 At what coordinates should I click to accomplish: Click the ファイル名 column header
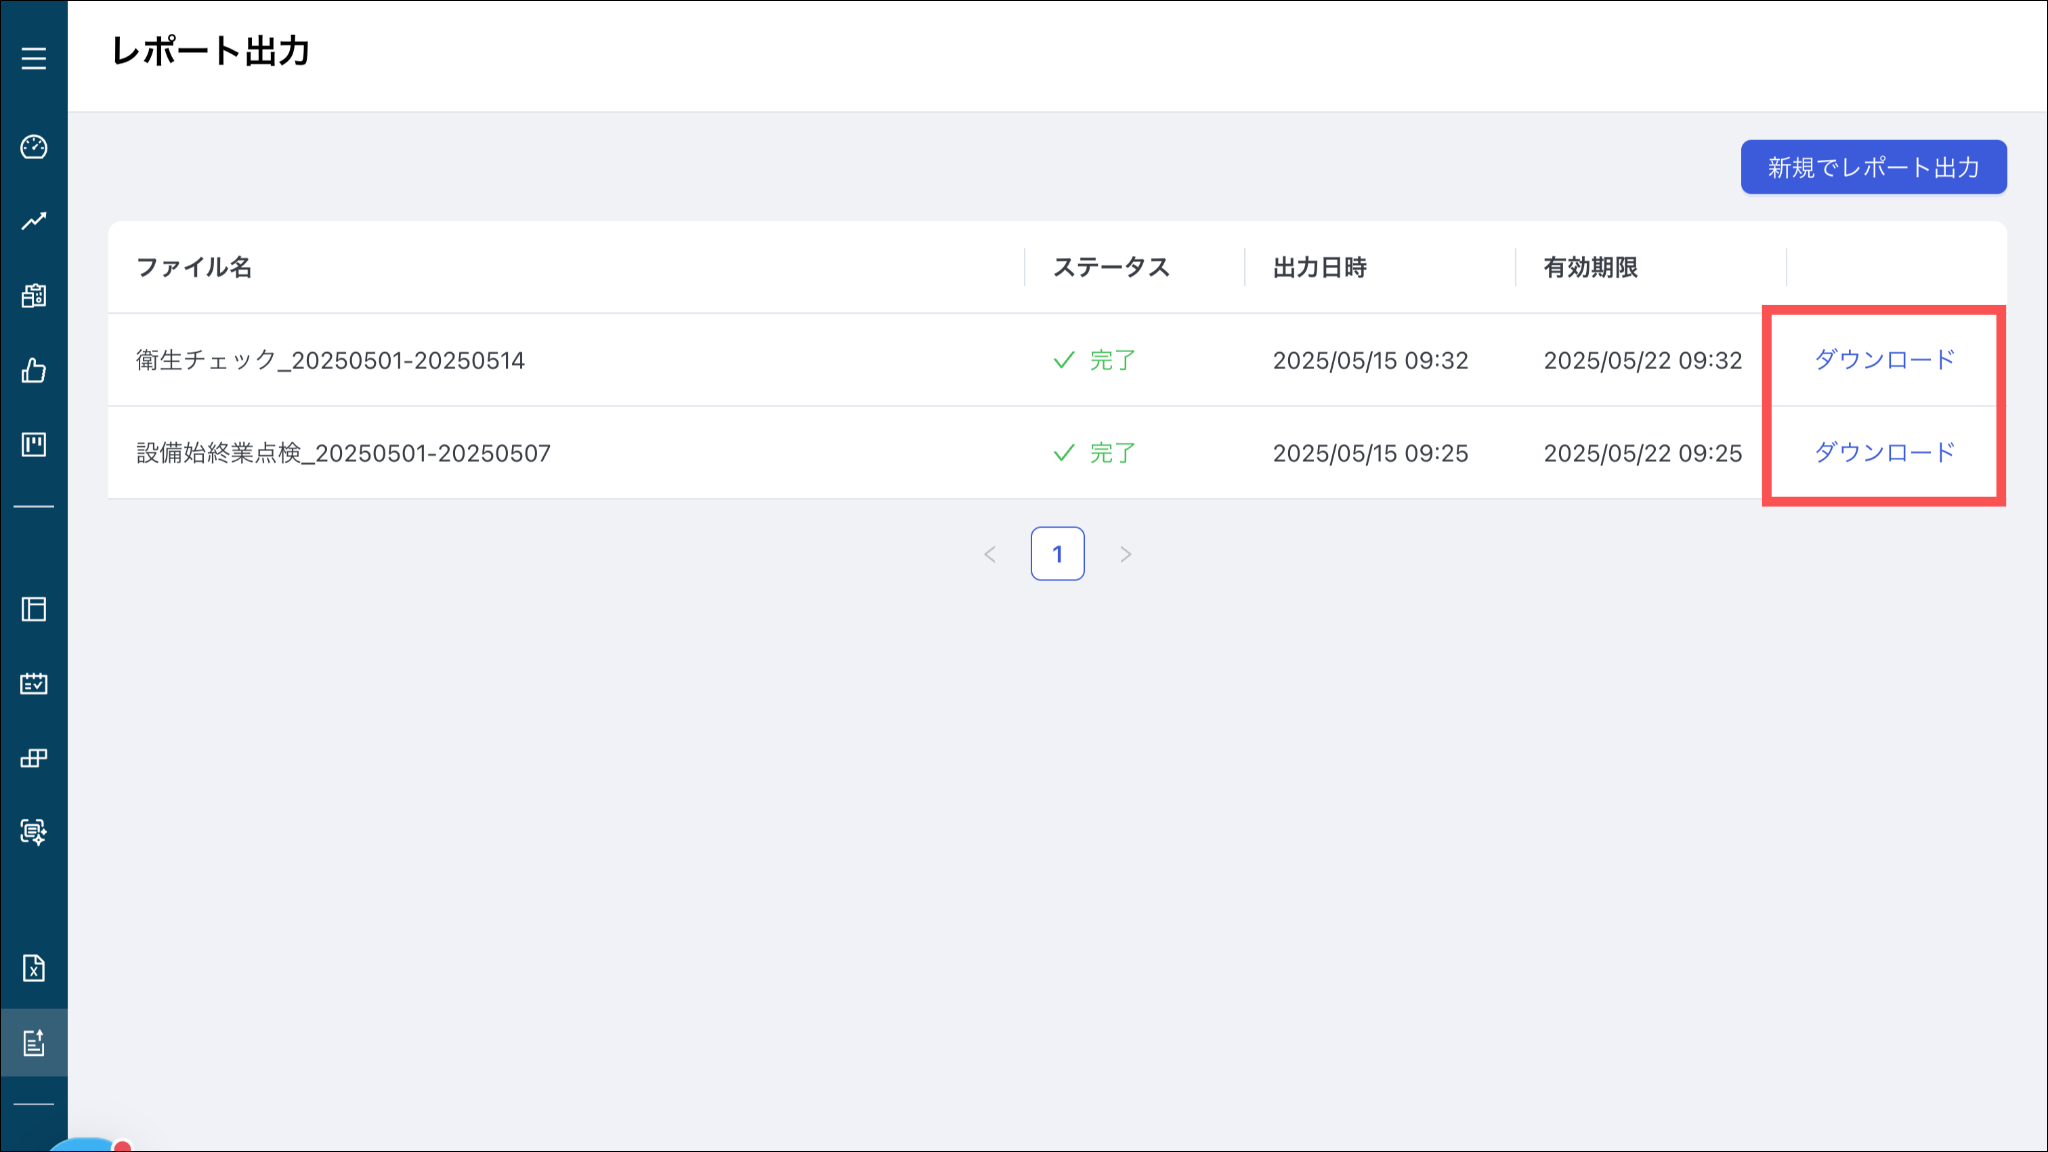pos(194,268)
